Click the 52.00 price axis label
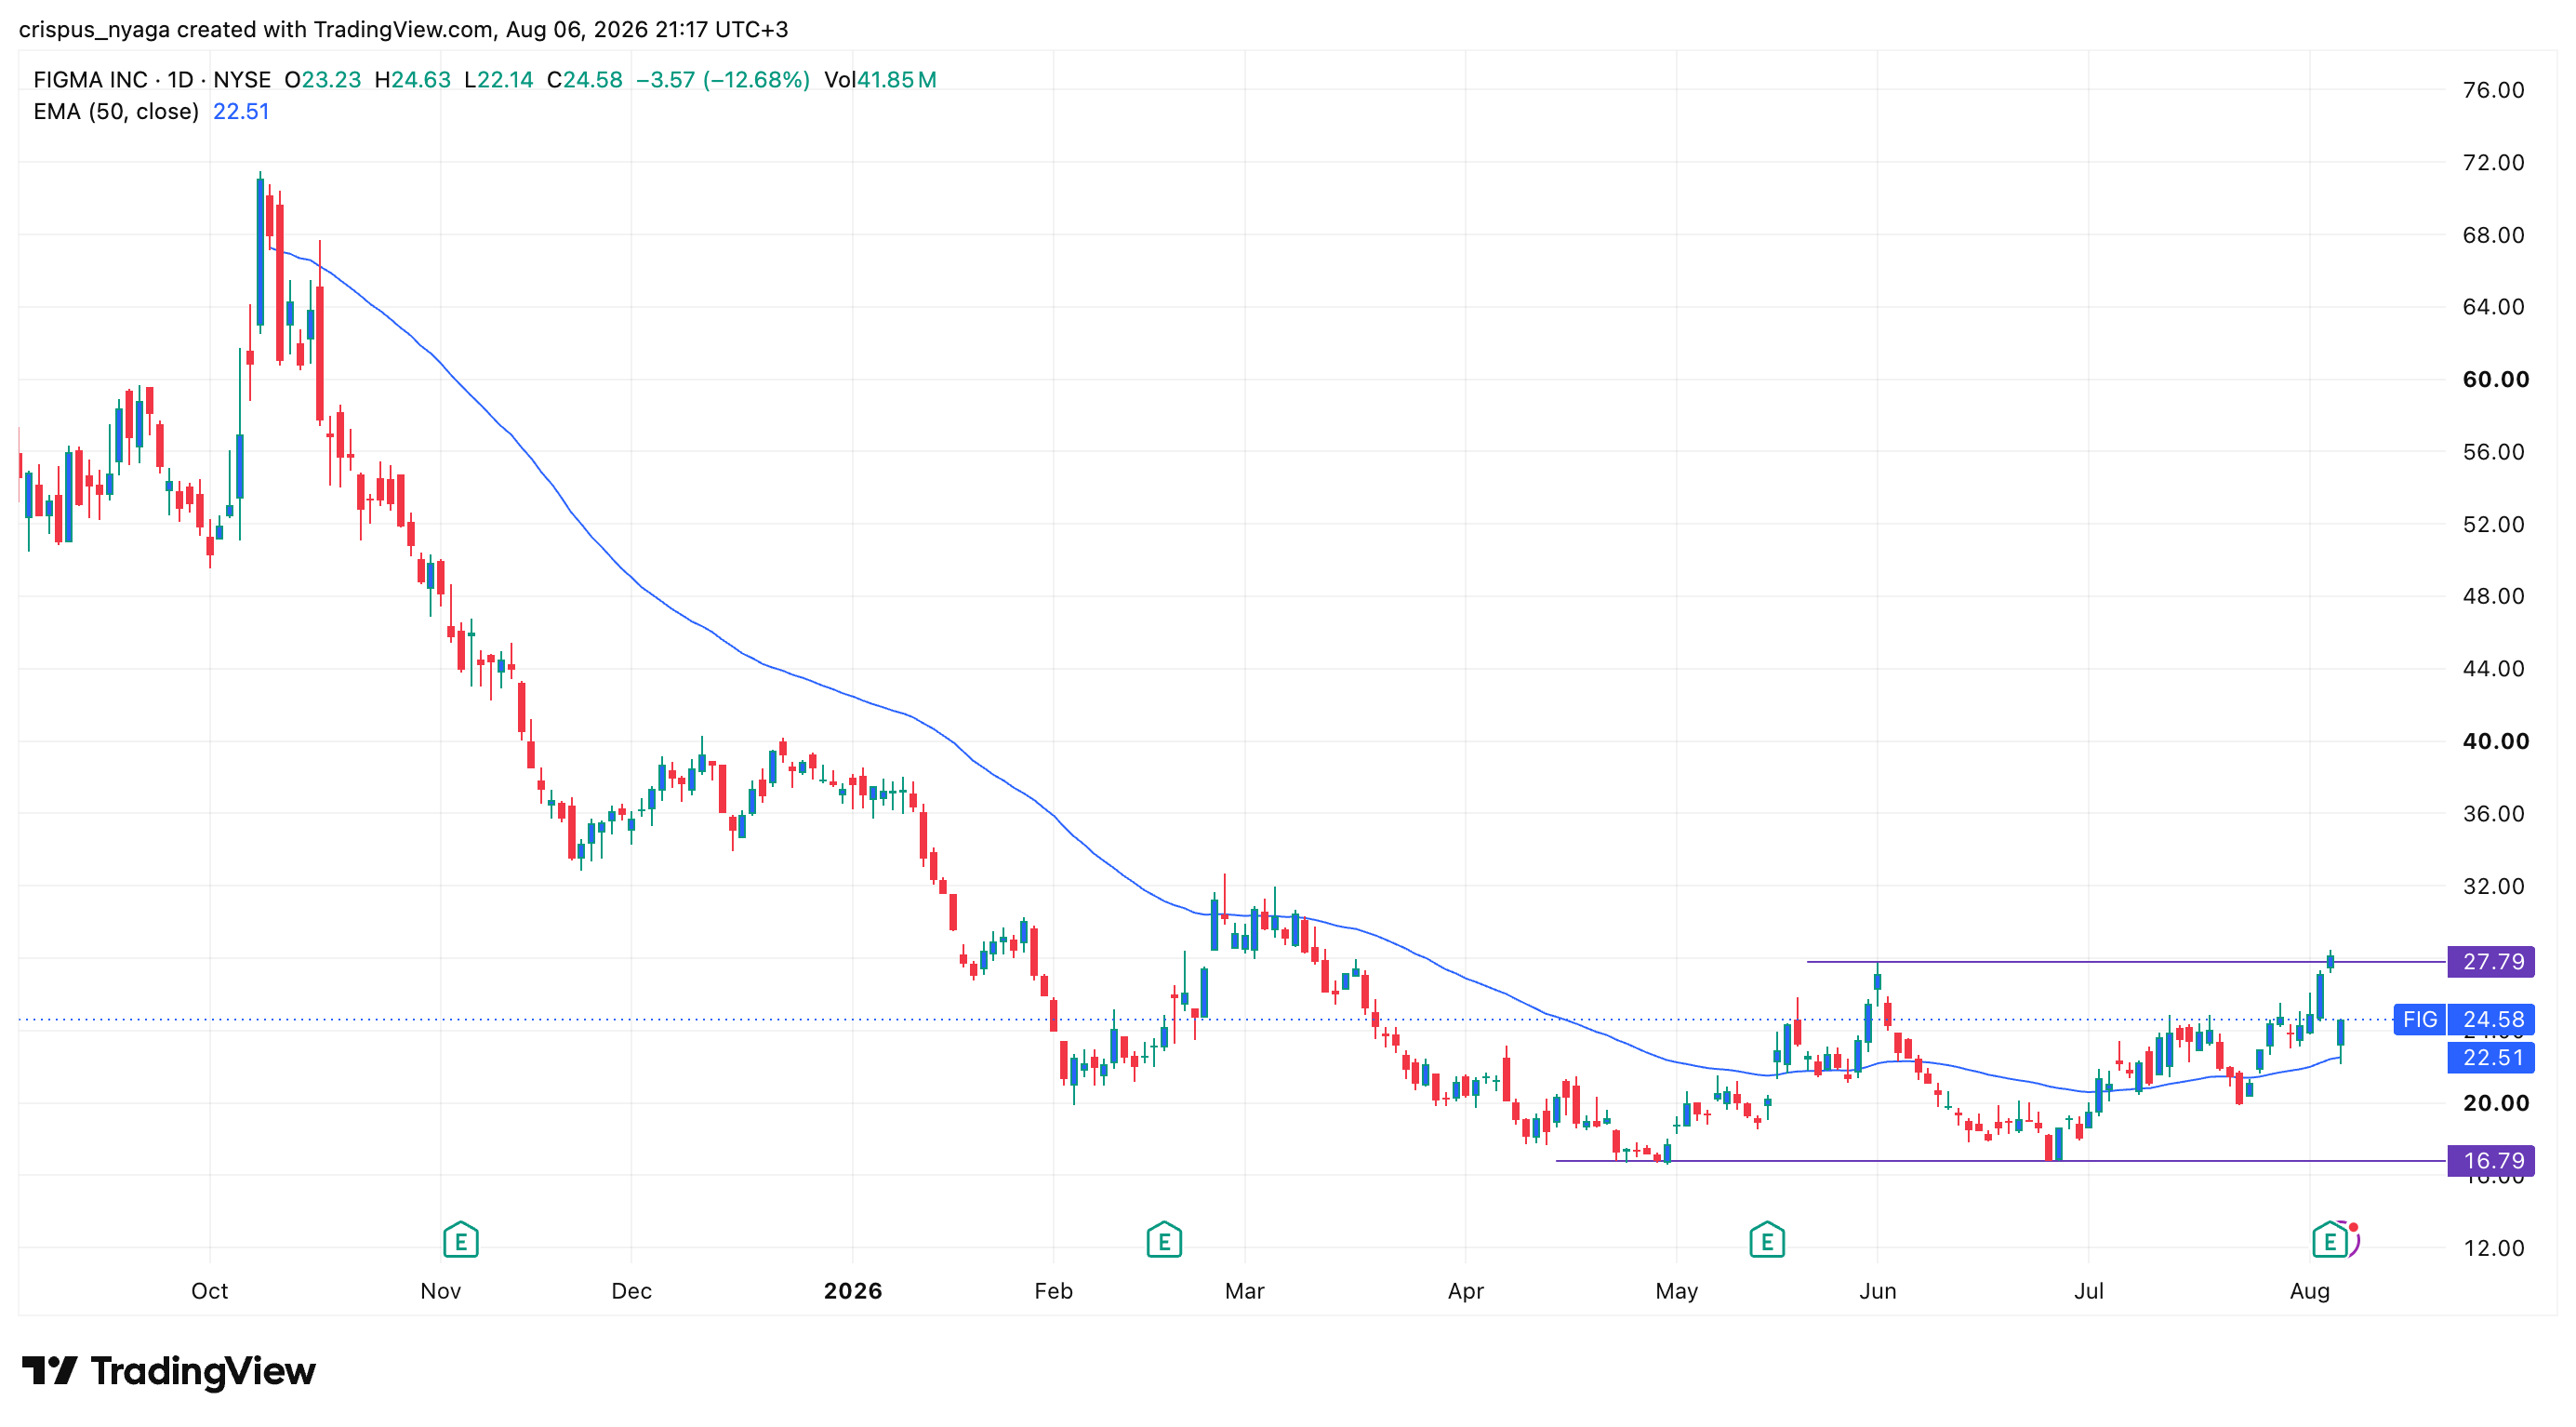The width and height of the screenshot is (2576, 1427). pos(2493,524)
